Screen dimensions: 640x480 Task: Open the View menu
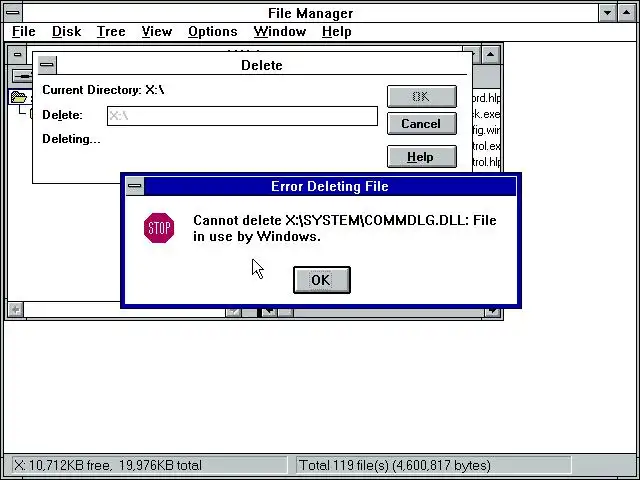pyautogui.click(x=157, y=31)
